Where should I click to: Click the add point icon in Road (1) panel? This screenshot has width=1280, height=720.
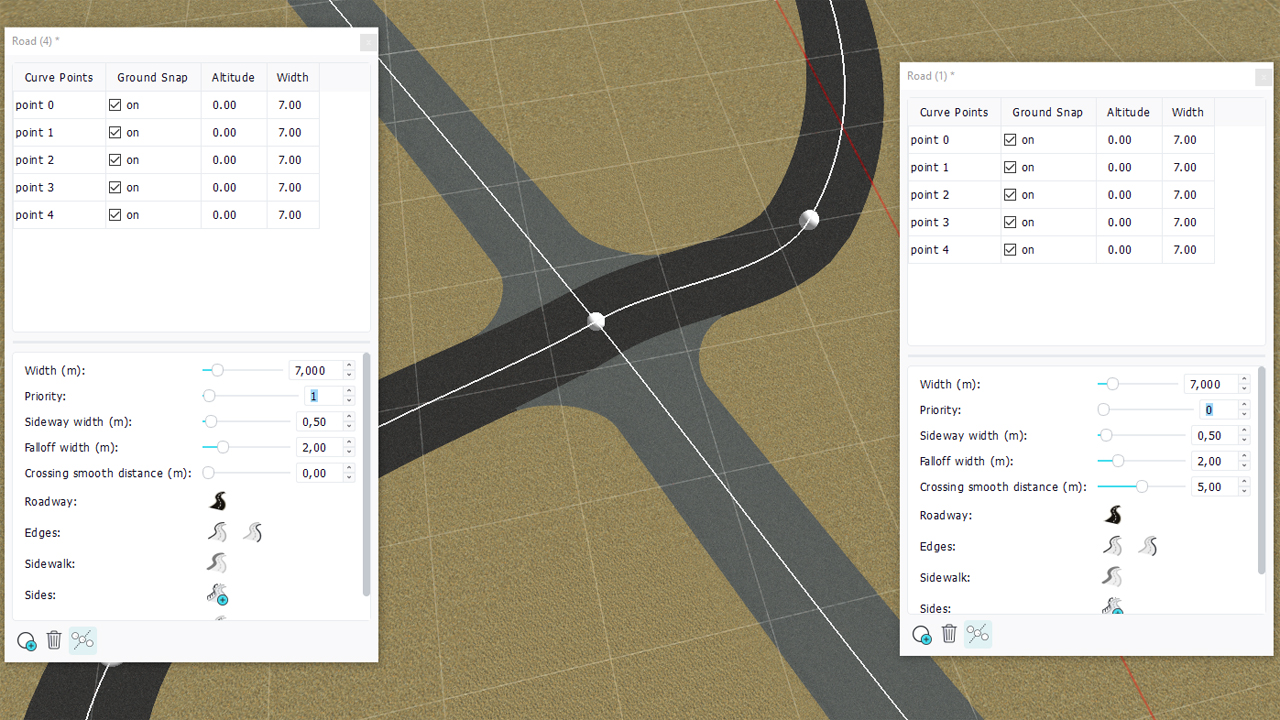point(922,634)
